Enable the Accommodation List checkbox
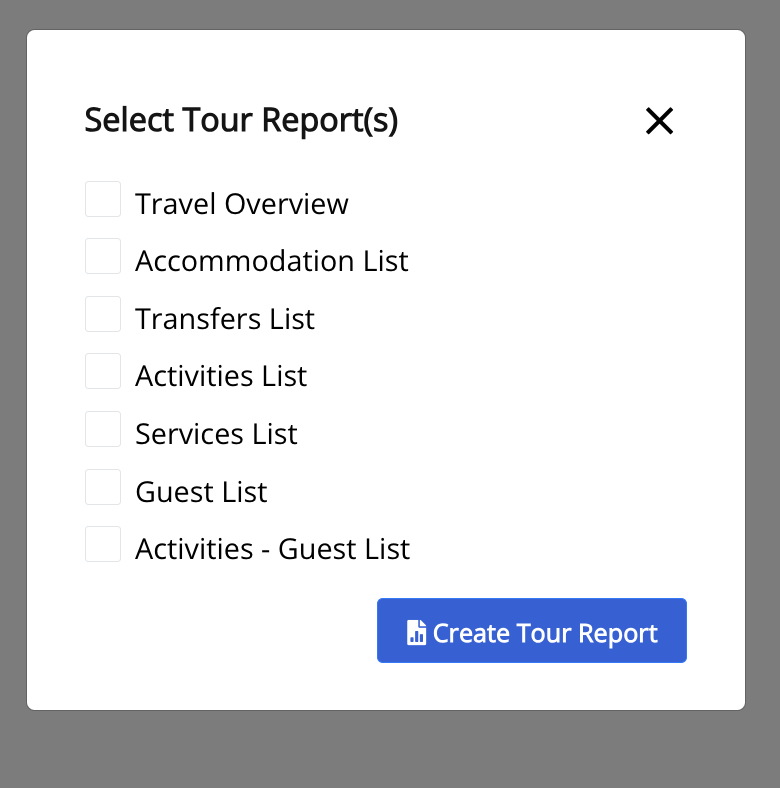 103,256
